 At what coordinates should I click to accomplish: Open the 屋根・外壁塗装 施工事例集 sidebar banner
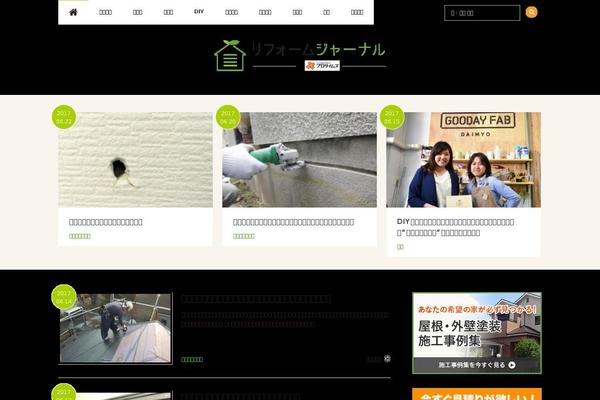(477, 333)
